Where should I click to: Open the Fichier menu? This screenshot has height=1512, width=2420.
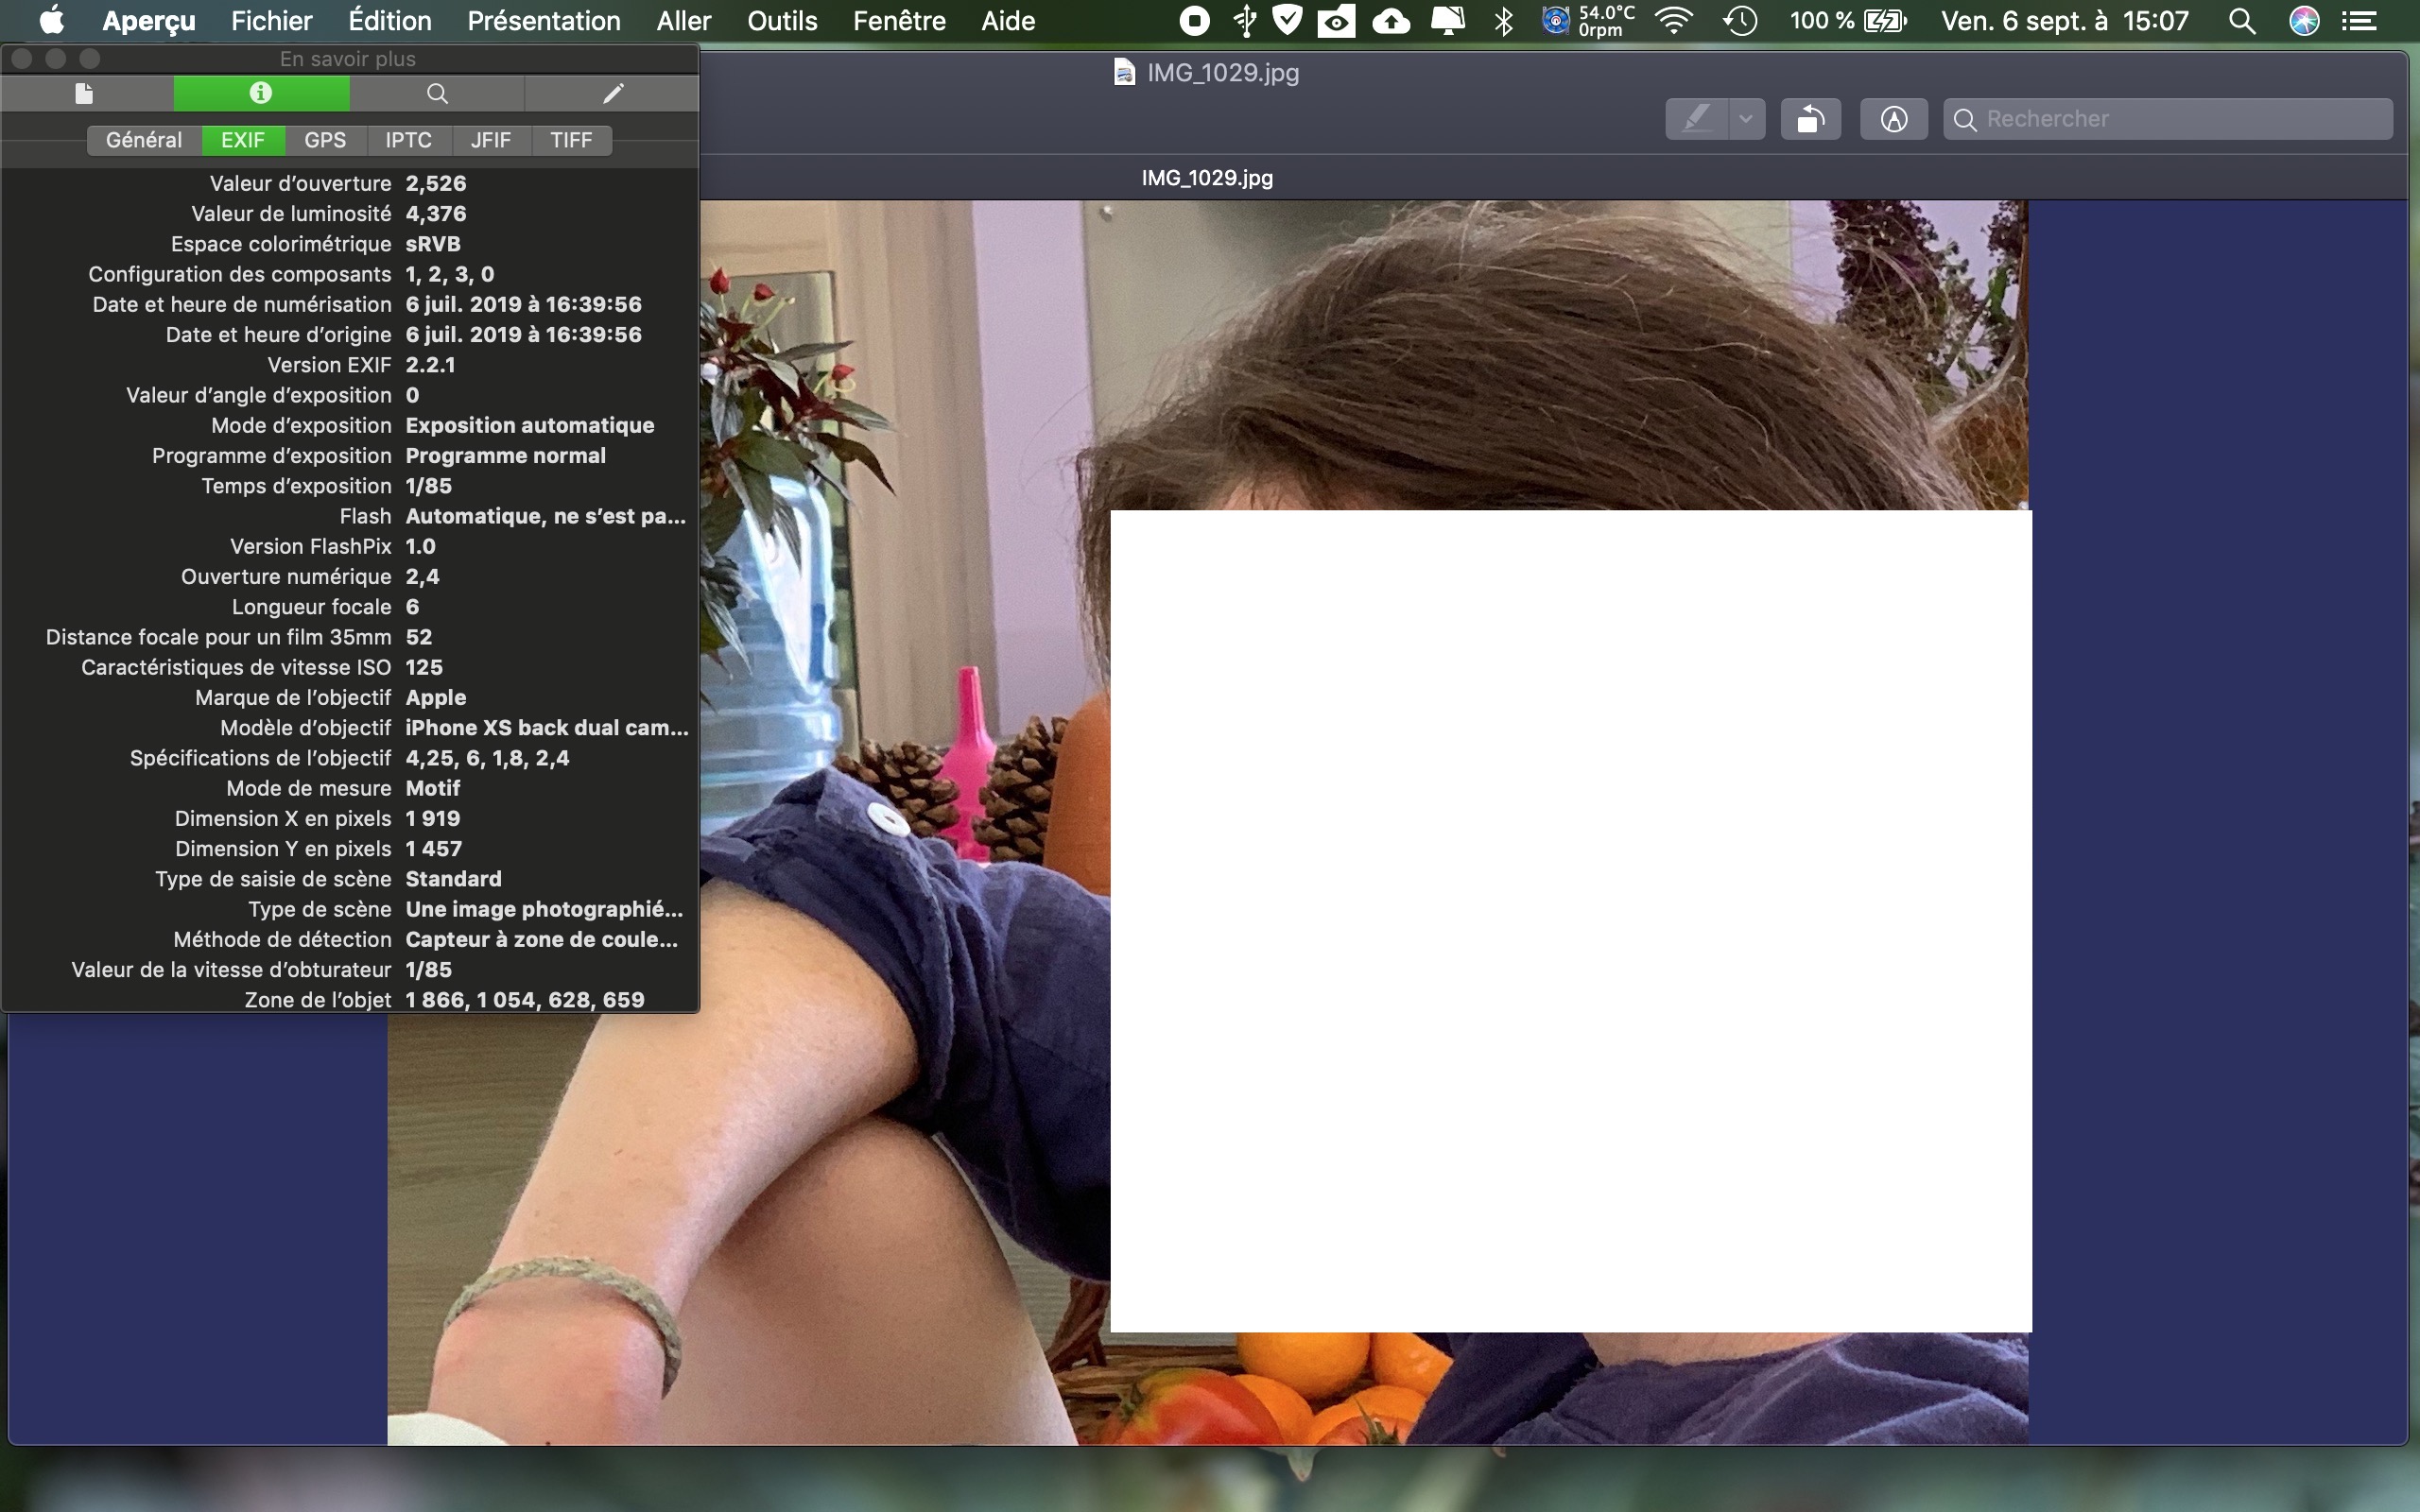click(x=271, y=21)
